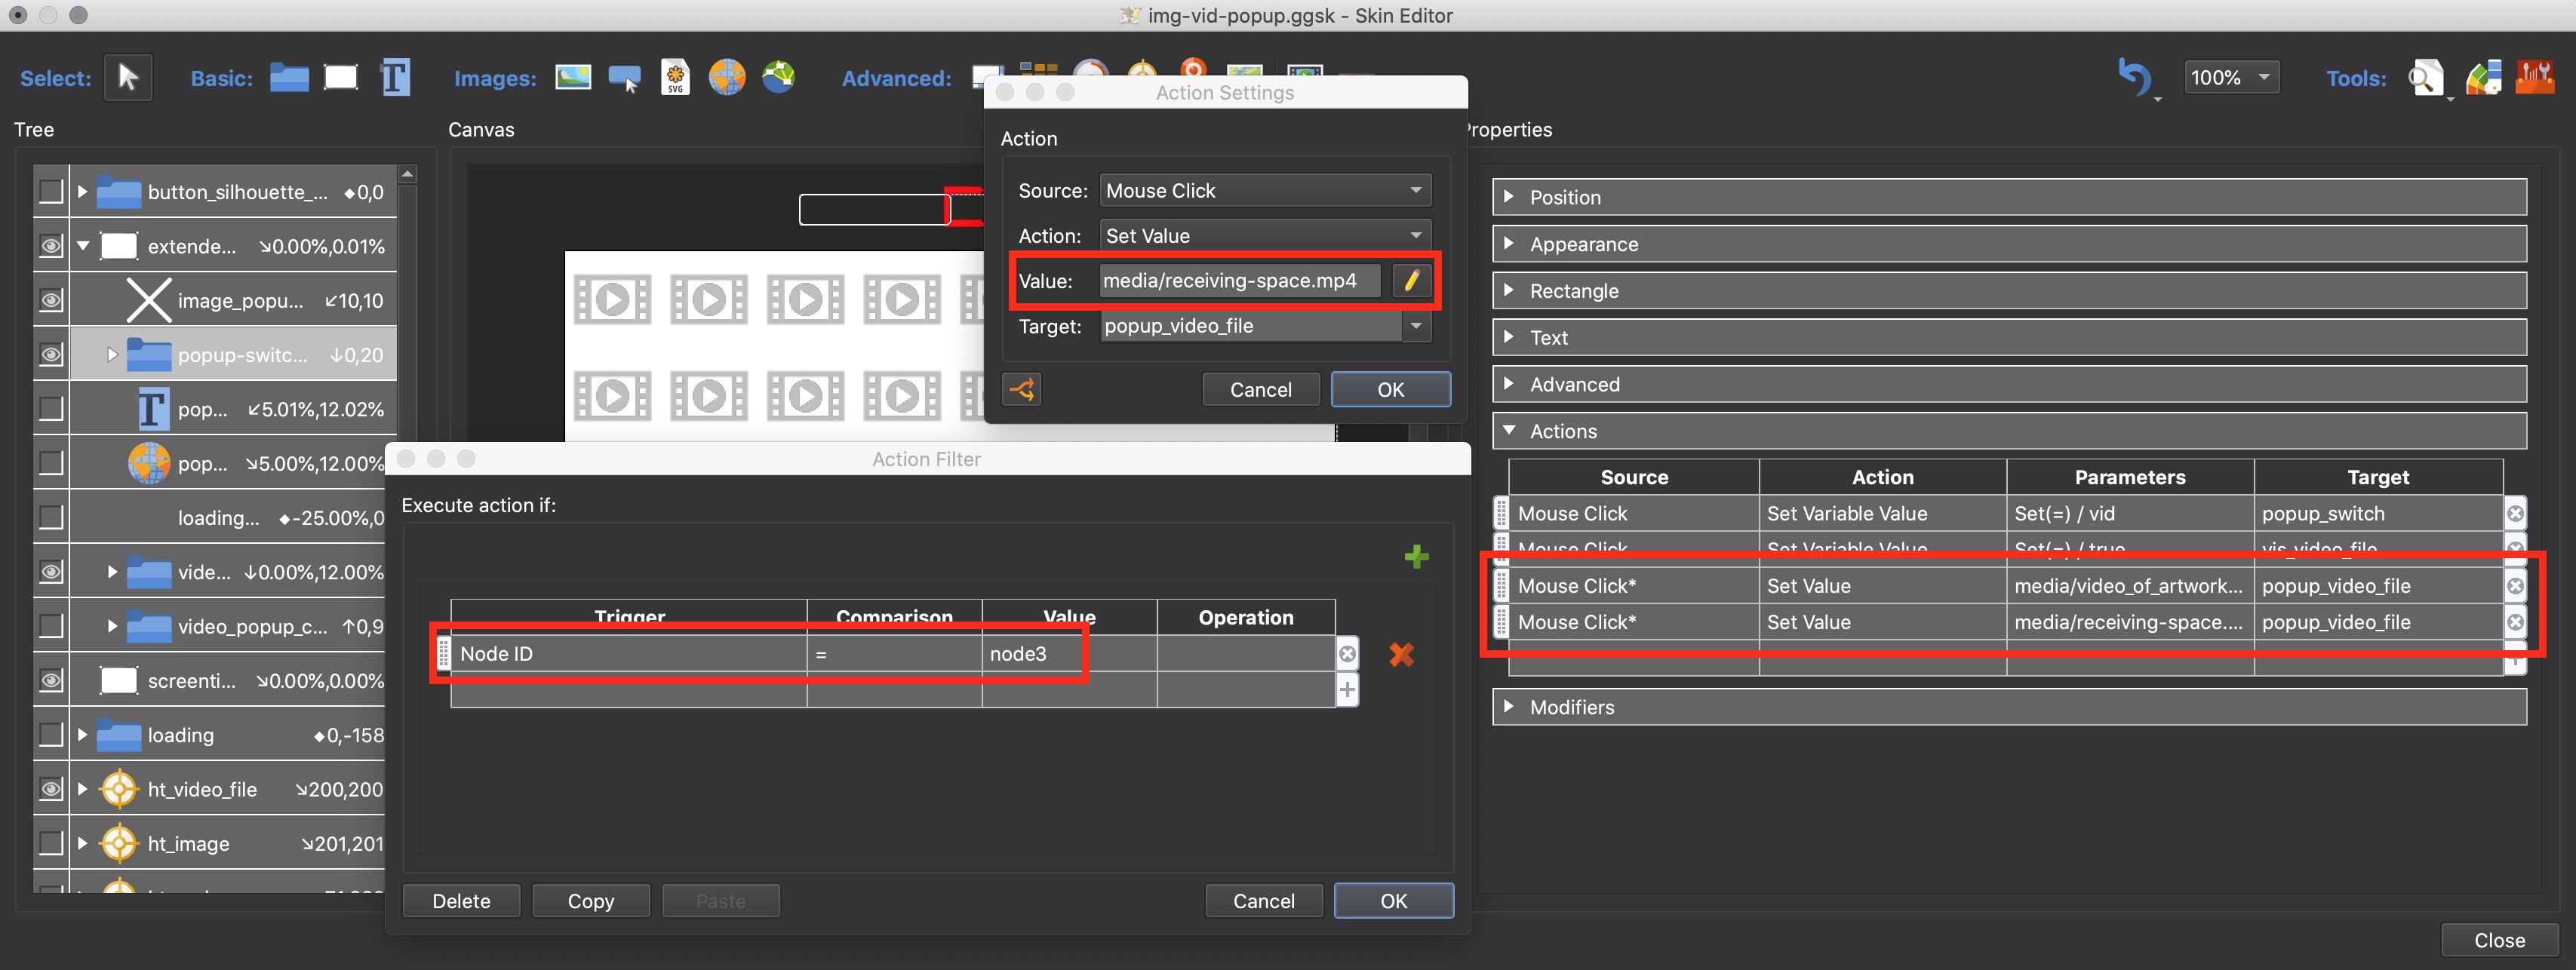Image resolution: width=2576 pixels, height=970 pixels.
Task: Cancel the Action Settings dialog
Action: [1260, 389]
